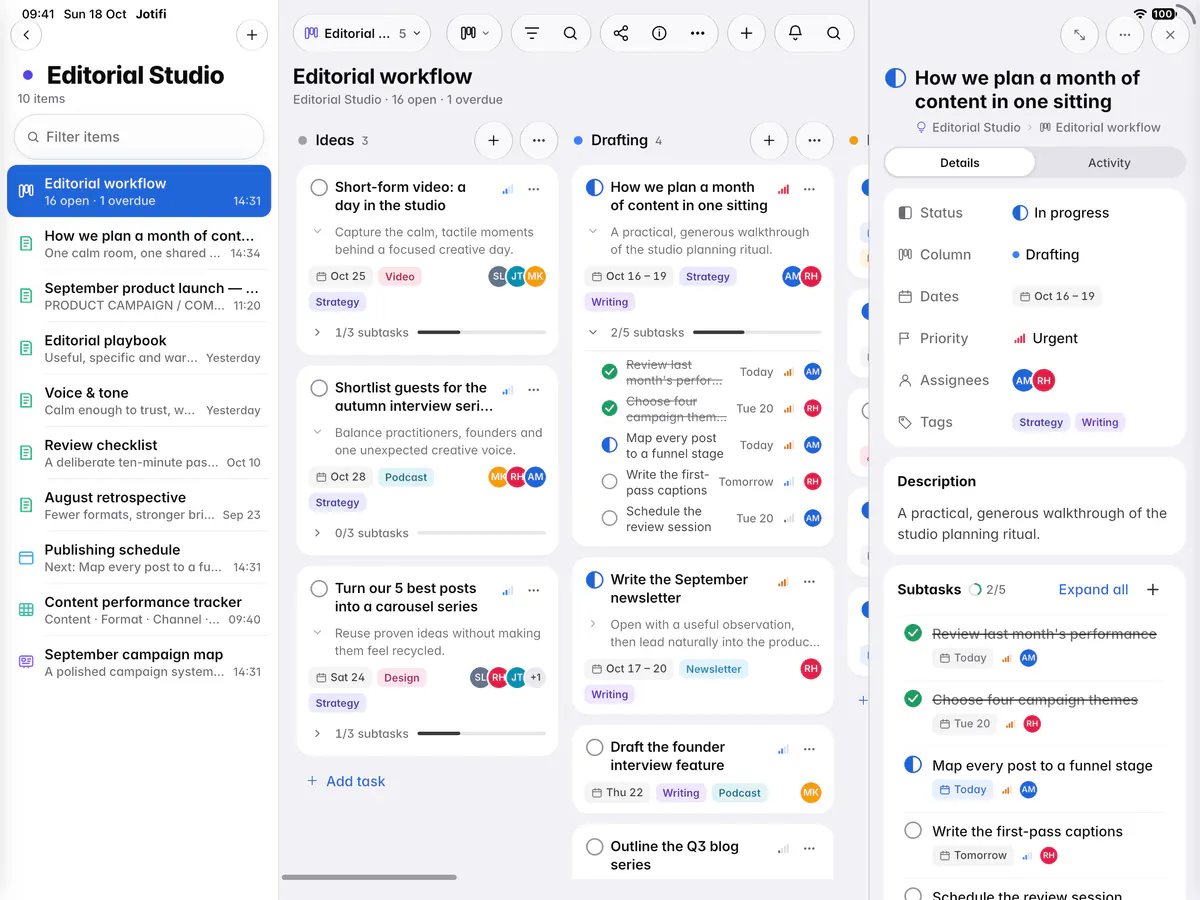Click the search icon next to the bell
The width and height of the screenshot is (1200, 900).
click(833, 33)
